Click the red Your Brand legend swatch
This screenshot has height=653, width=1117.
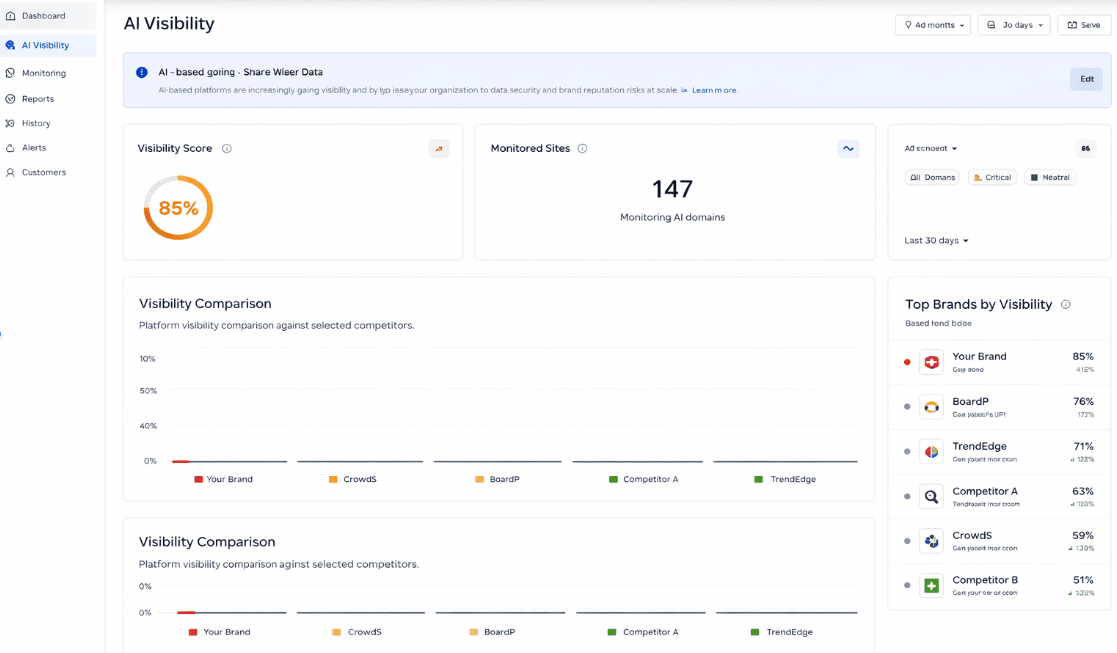[x=198, y=480]
